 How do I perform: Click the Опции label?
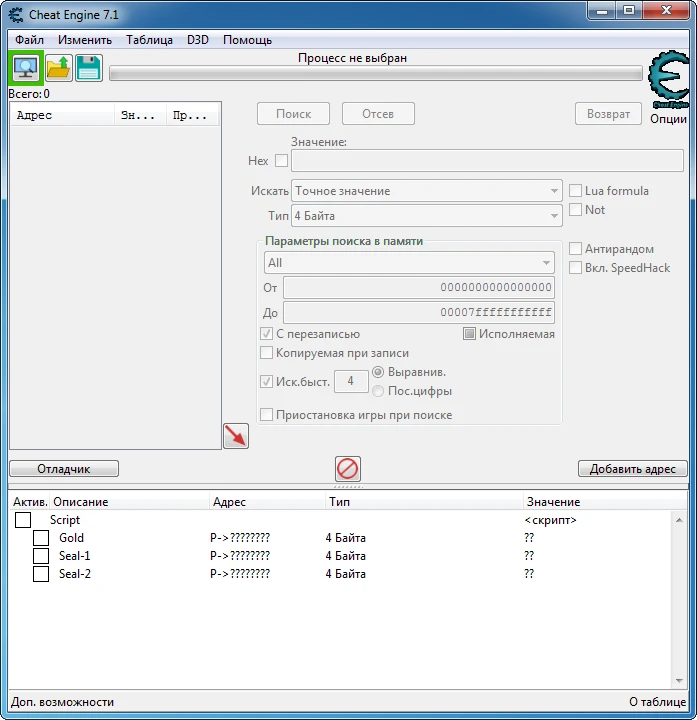pos(669,119)
